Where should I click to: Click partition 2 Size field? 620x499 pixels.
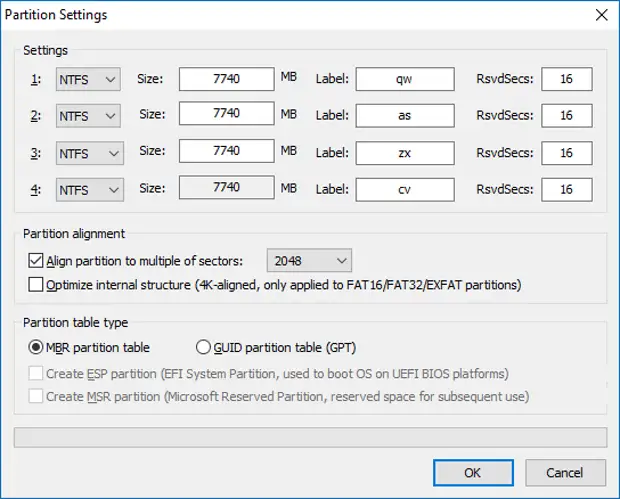226,115
